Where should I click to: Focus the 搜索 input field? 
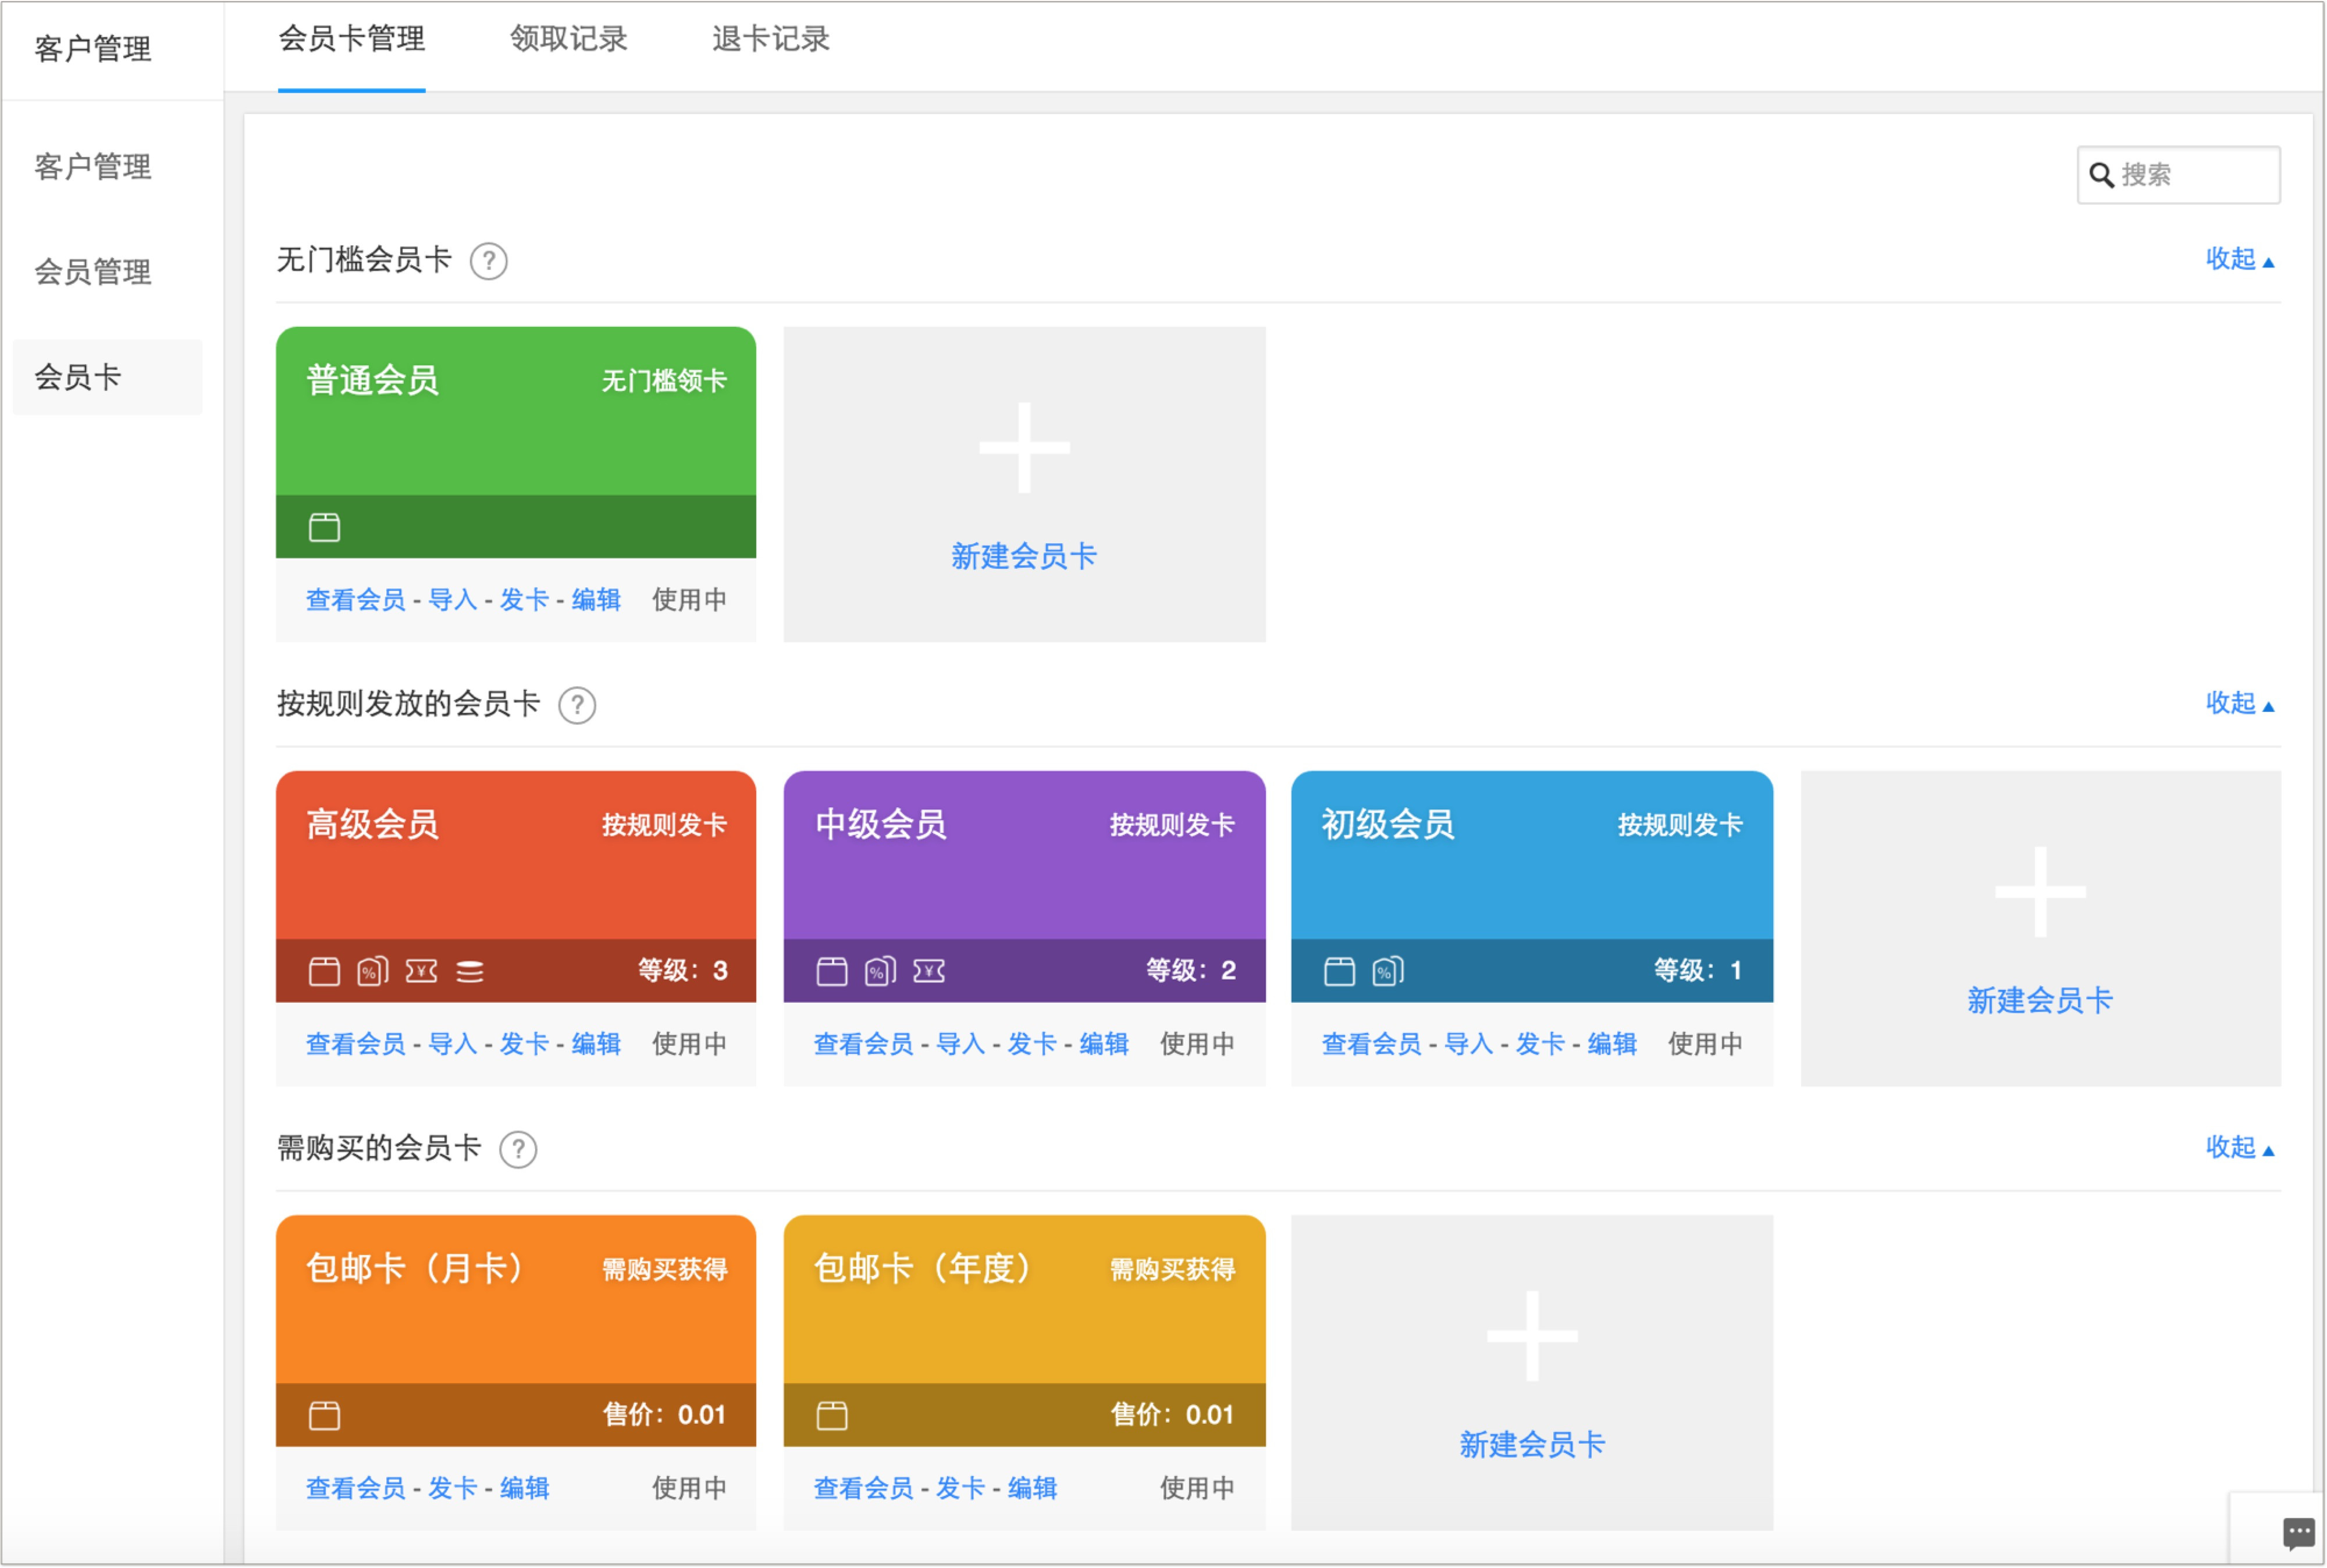(2179, 175)
